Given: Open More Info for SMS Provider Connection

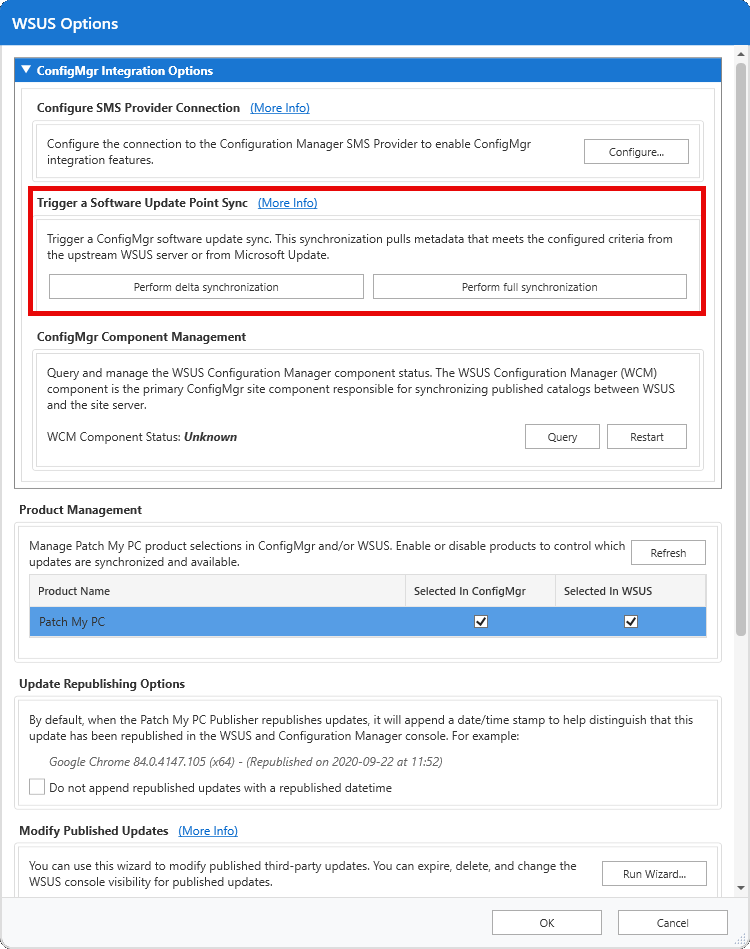Looking at the screenshot, I should [x=279, y=108].
